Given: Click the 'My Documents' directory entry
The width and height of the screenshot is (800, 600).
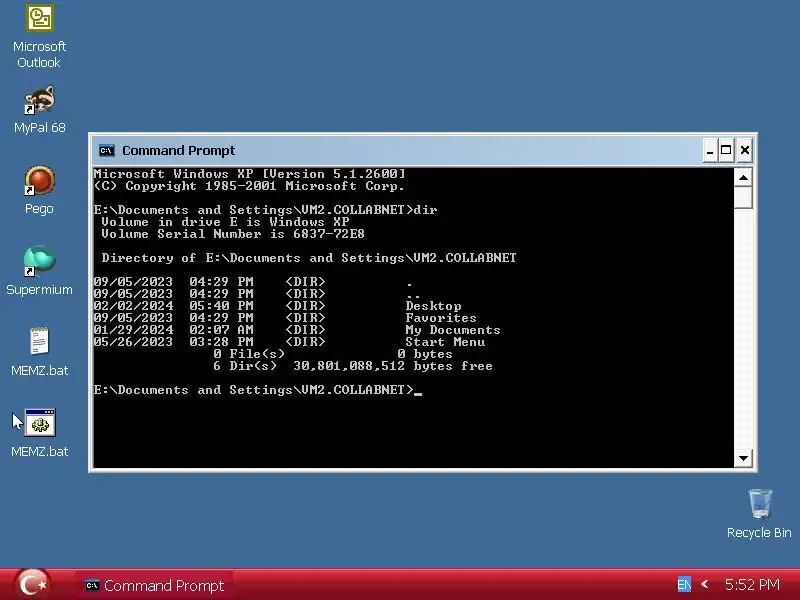Looking at the screenshot, I should click(453, 330).
